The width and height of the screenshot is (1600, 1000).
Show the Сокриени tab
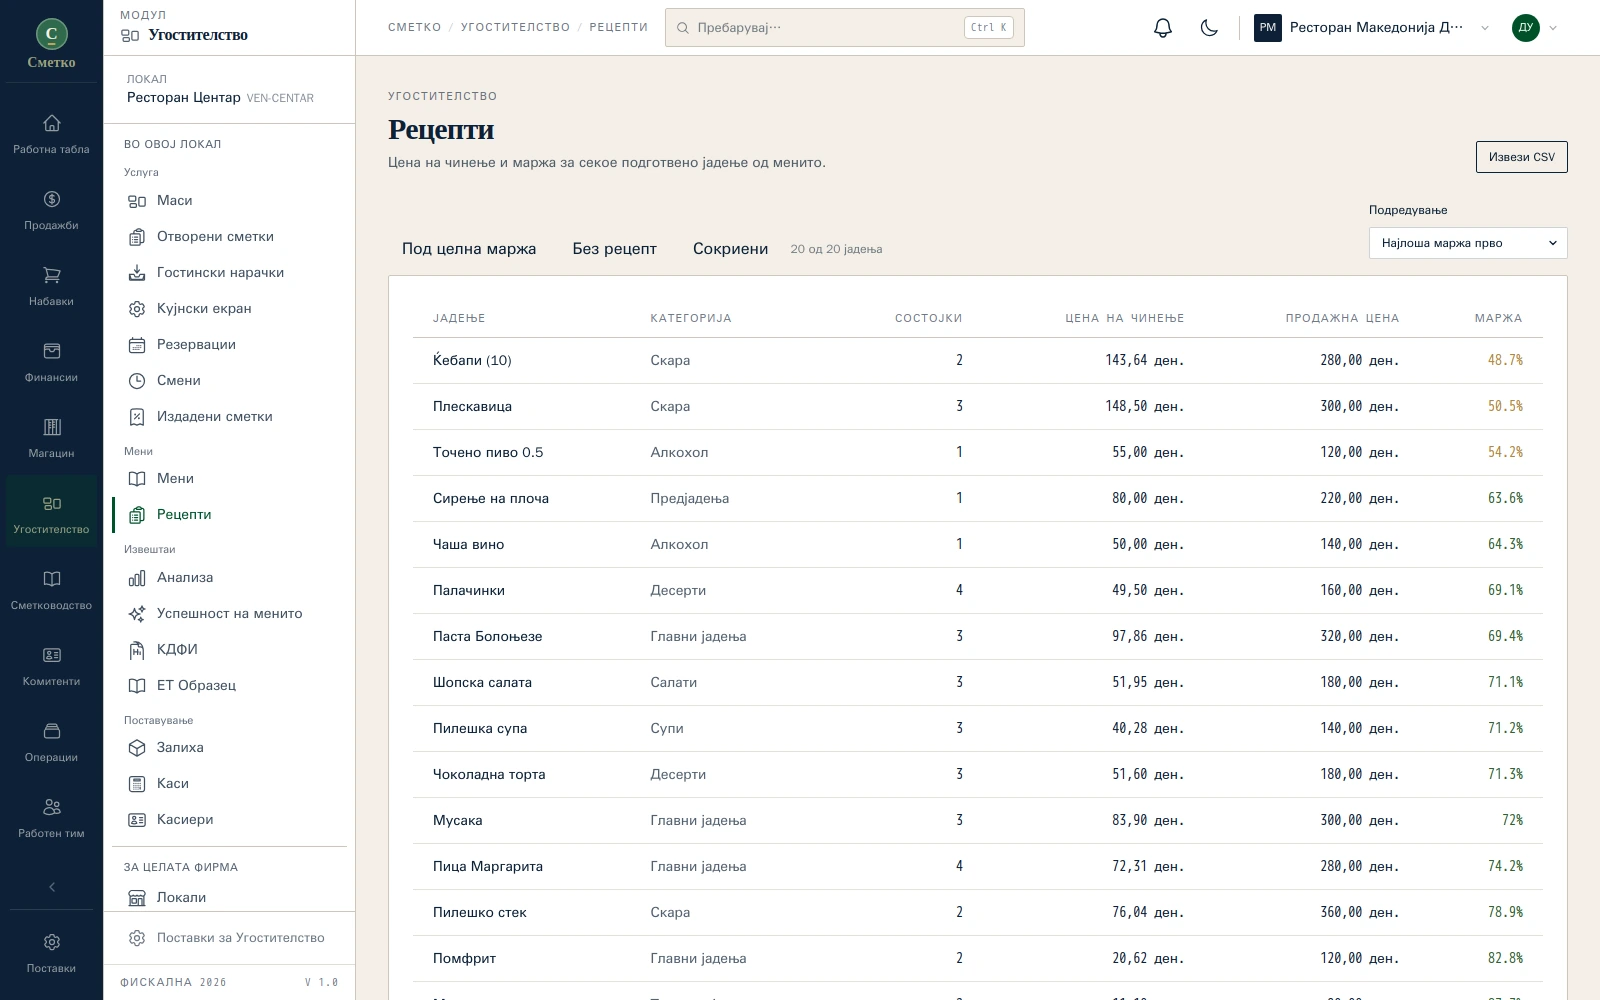click(730, 249)
